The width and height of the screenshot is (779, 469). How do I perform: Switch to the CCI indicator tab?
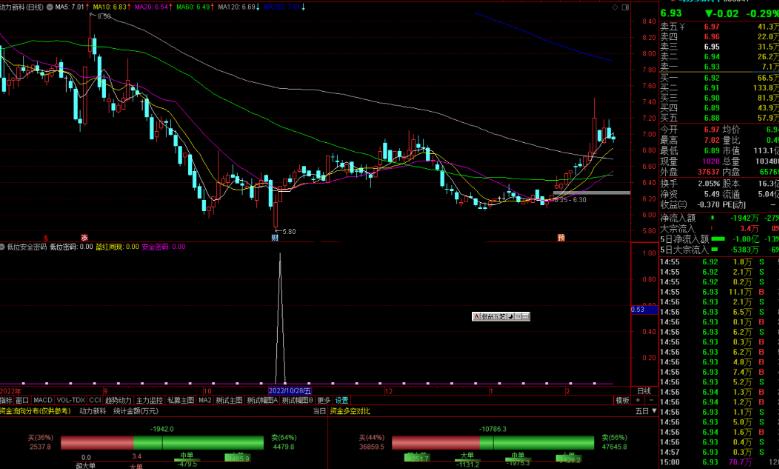[x=95, y=400]
